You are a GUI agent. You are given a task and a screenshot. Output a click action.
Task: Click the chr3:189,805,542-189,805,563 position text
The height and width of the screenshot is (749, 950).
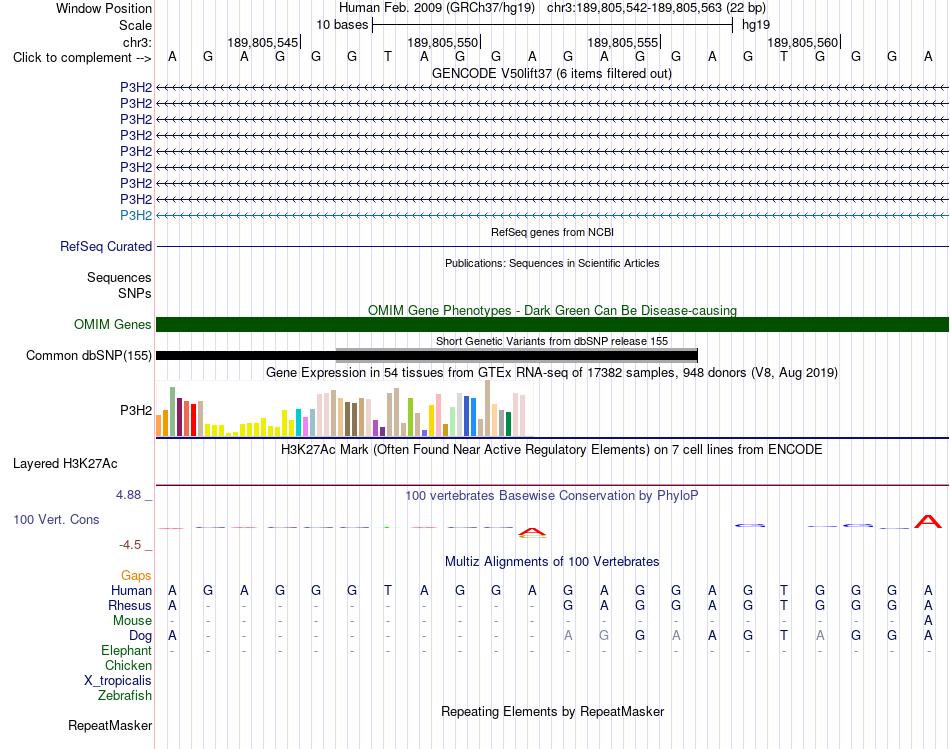634,8
